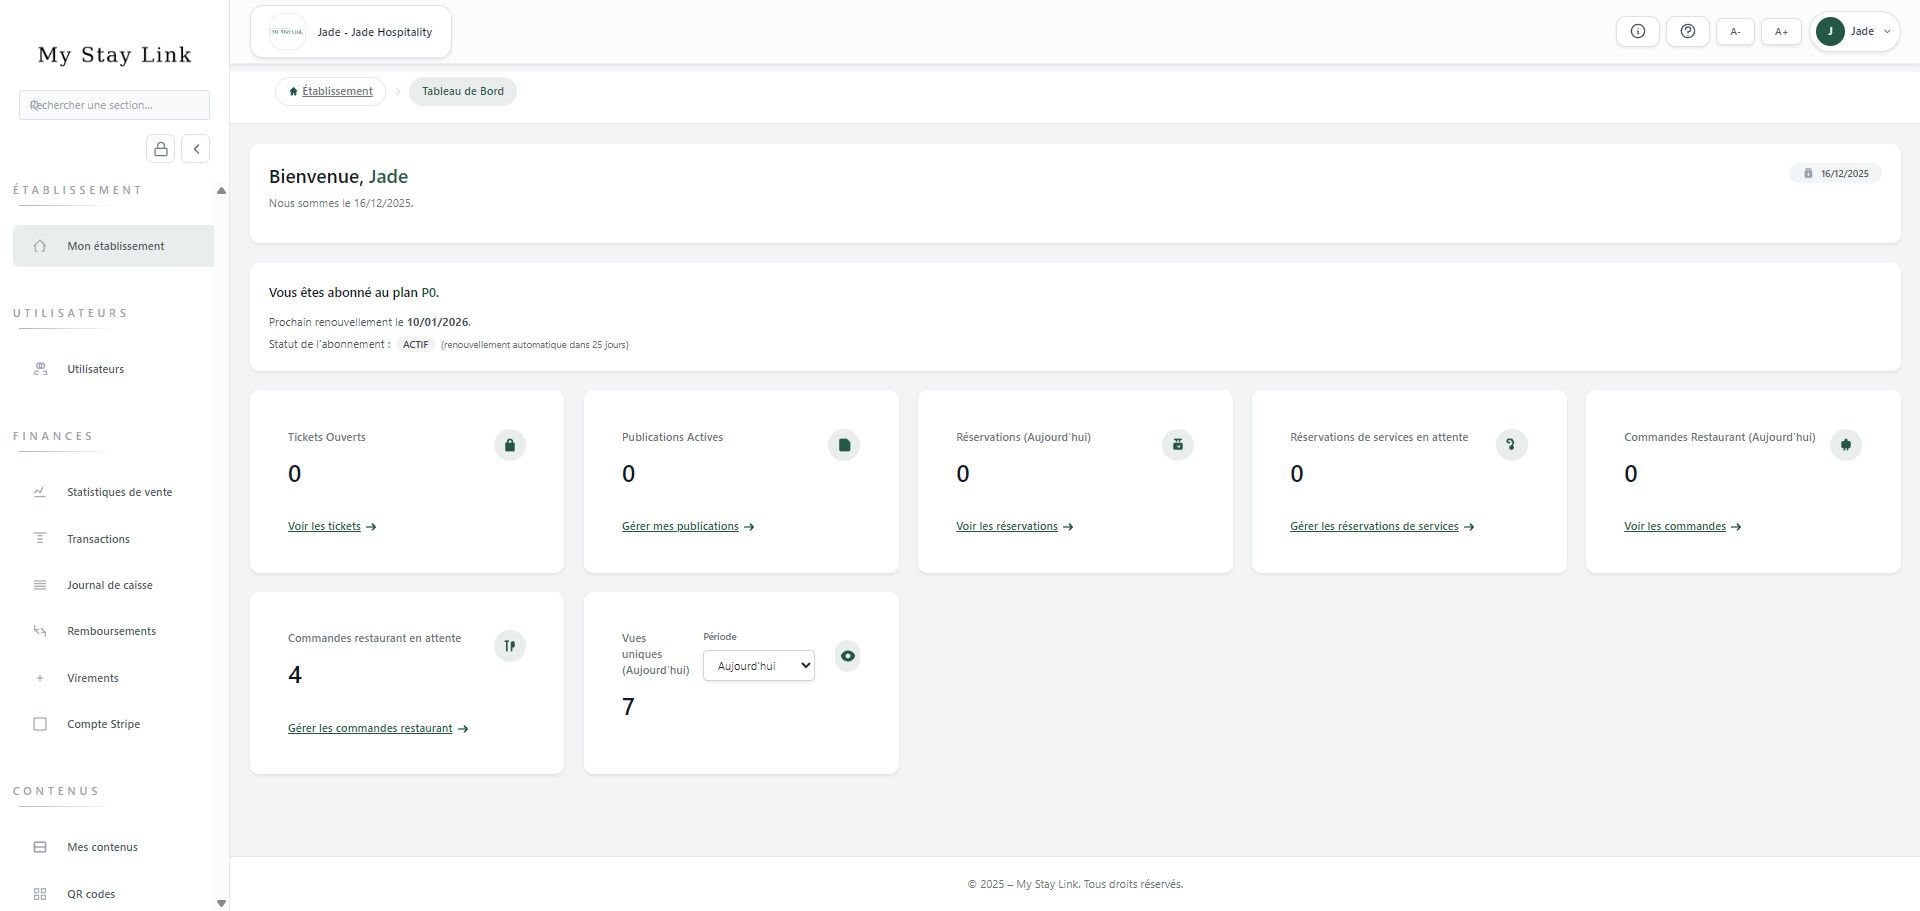Decrease font size with the A- button
The image size is (1920, 911).
(x=1735, y=32)
